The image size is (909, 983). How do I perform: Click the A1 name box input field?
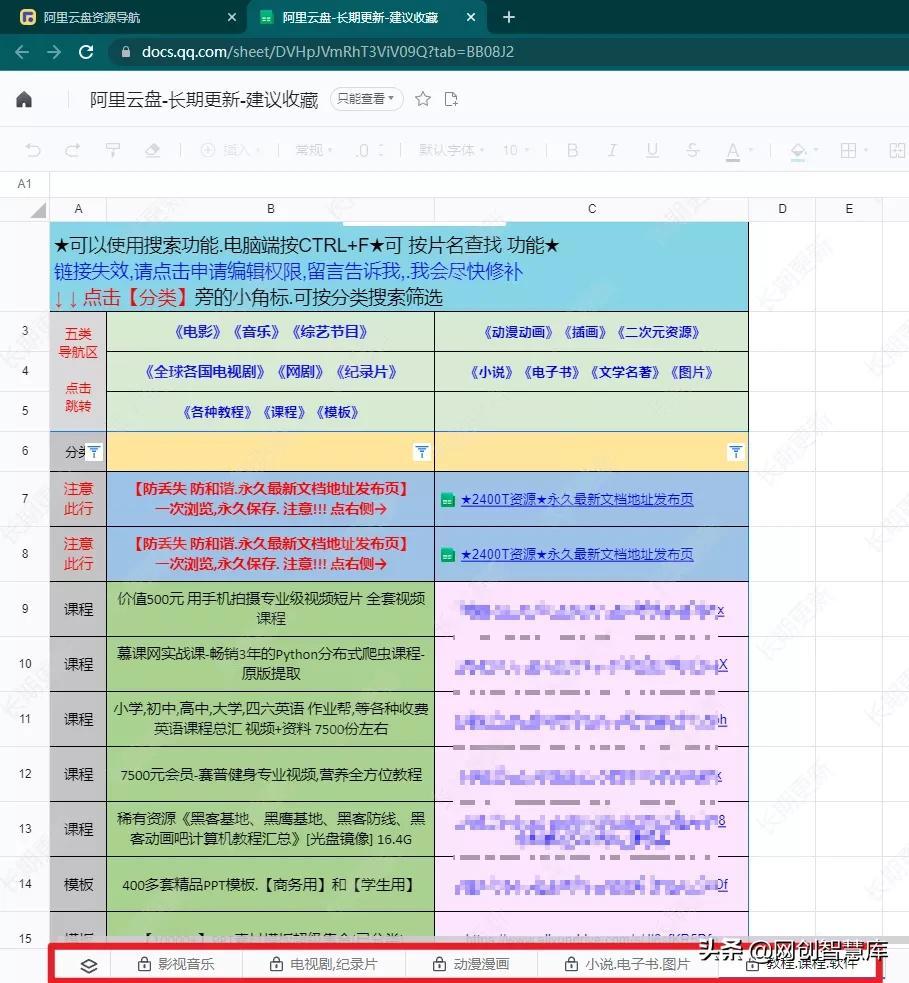tap(22, 184)
